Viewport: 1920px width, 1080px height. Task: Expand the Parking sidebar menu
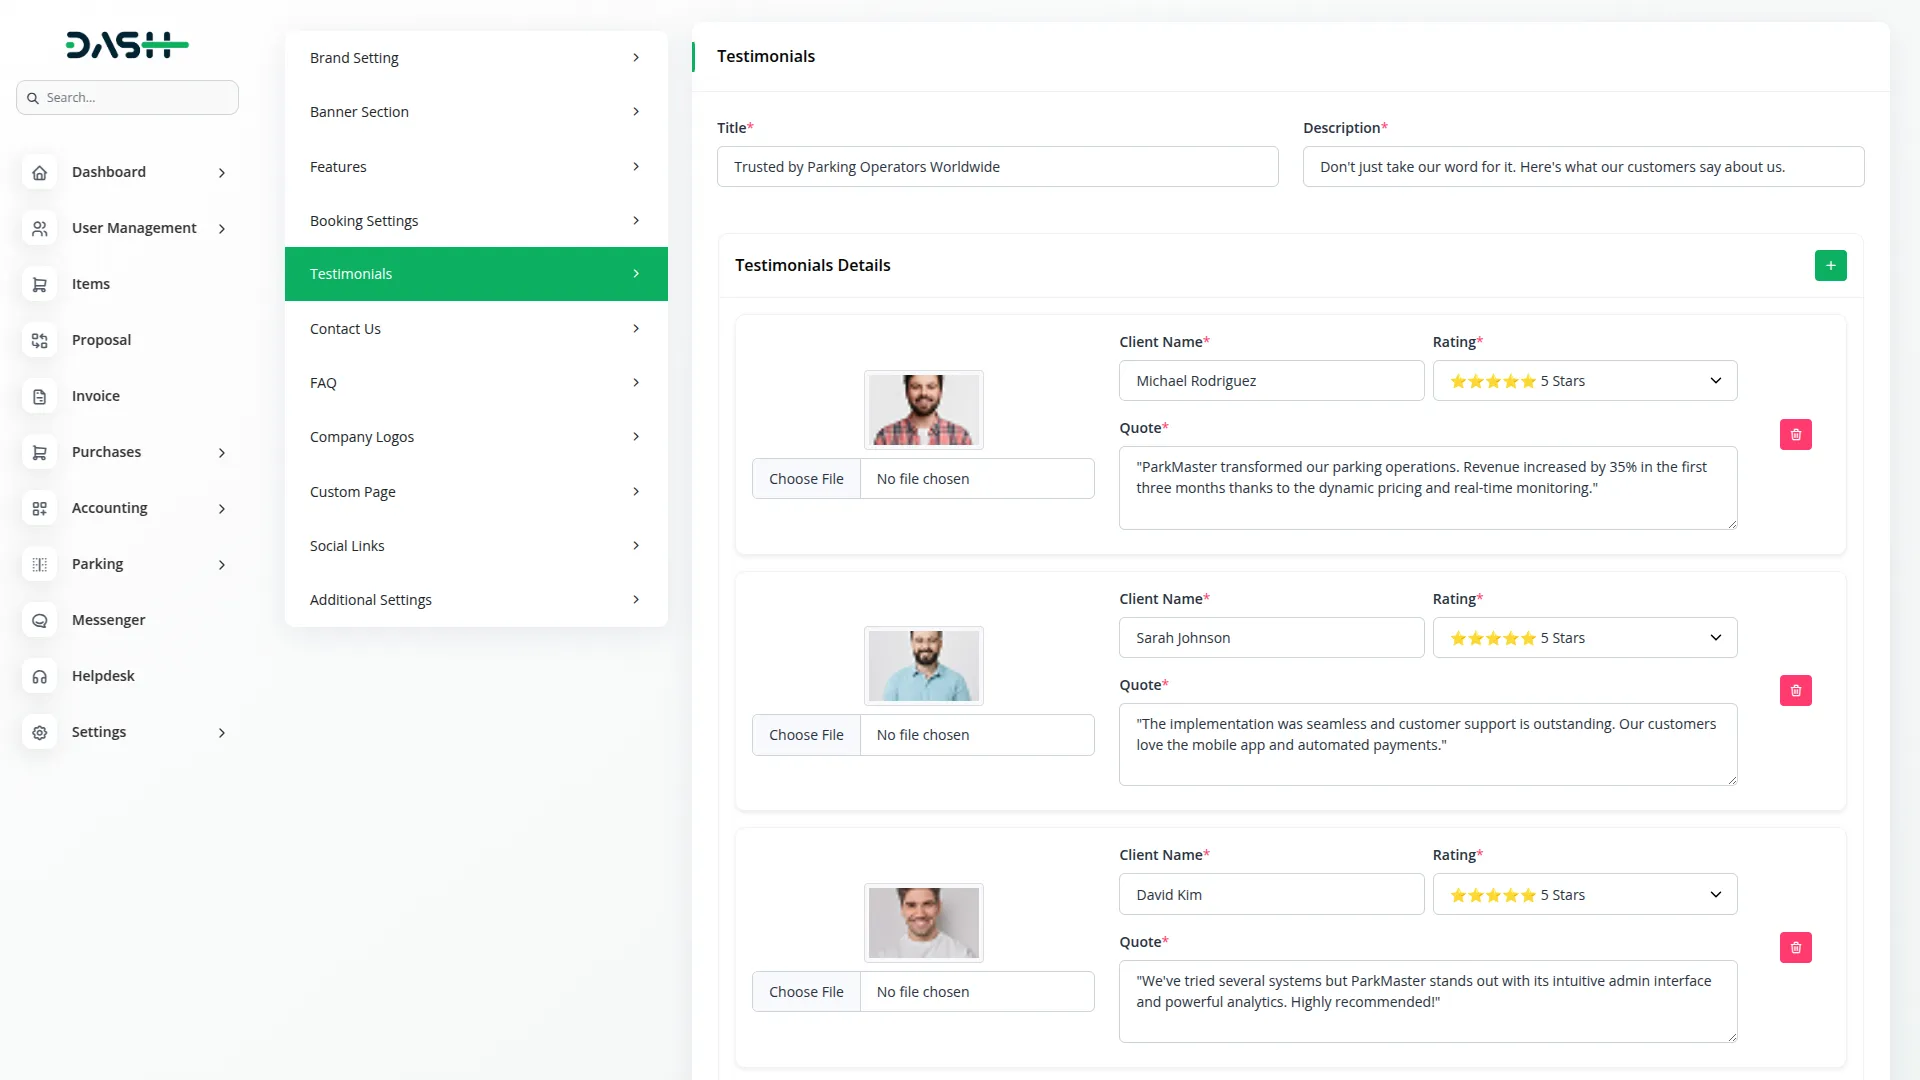221,564
